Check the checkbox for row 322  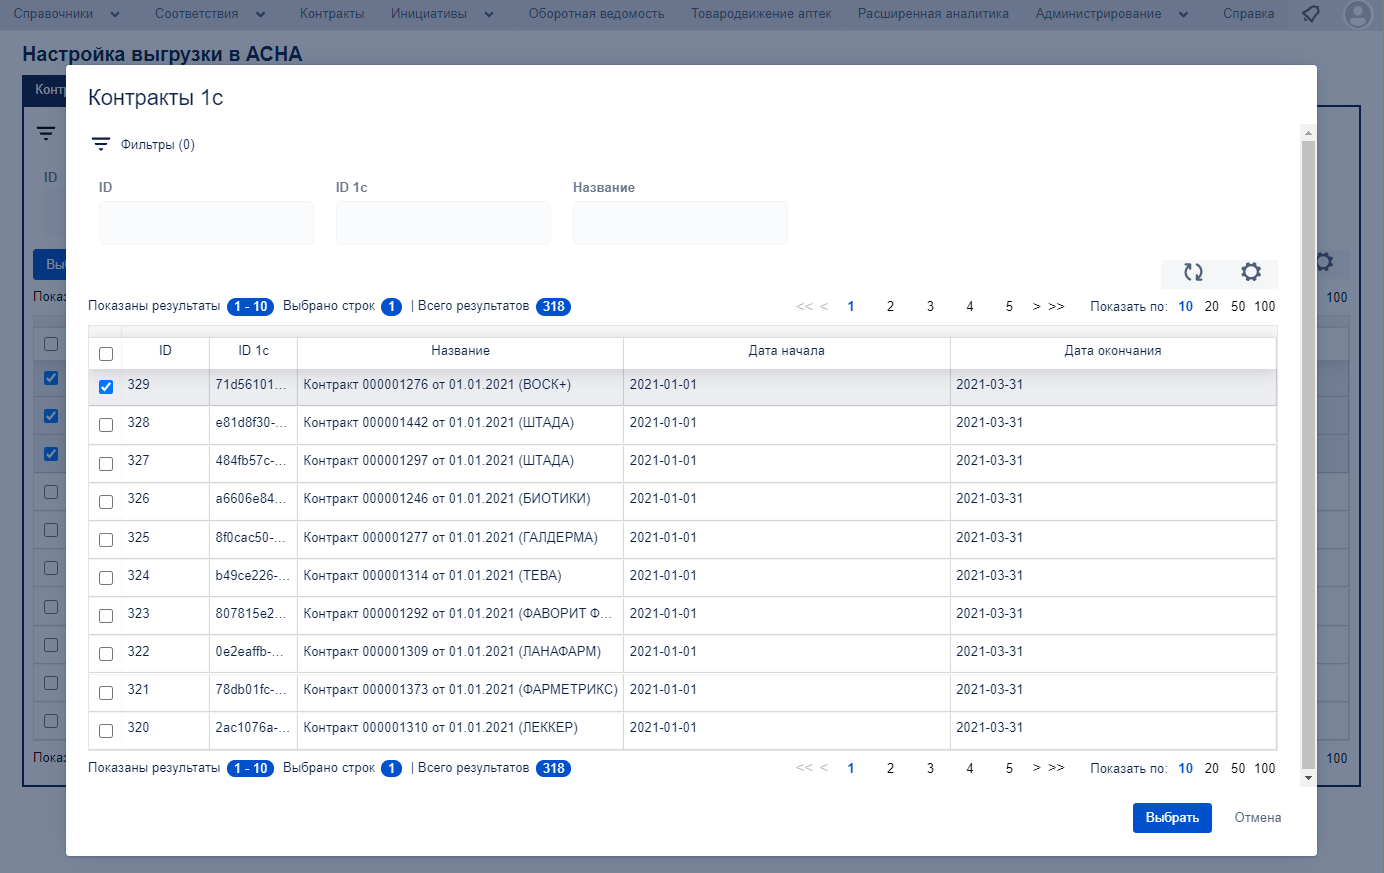point(106,653)
